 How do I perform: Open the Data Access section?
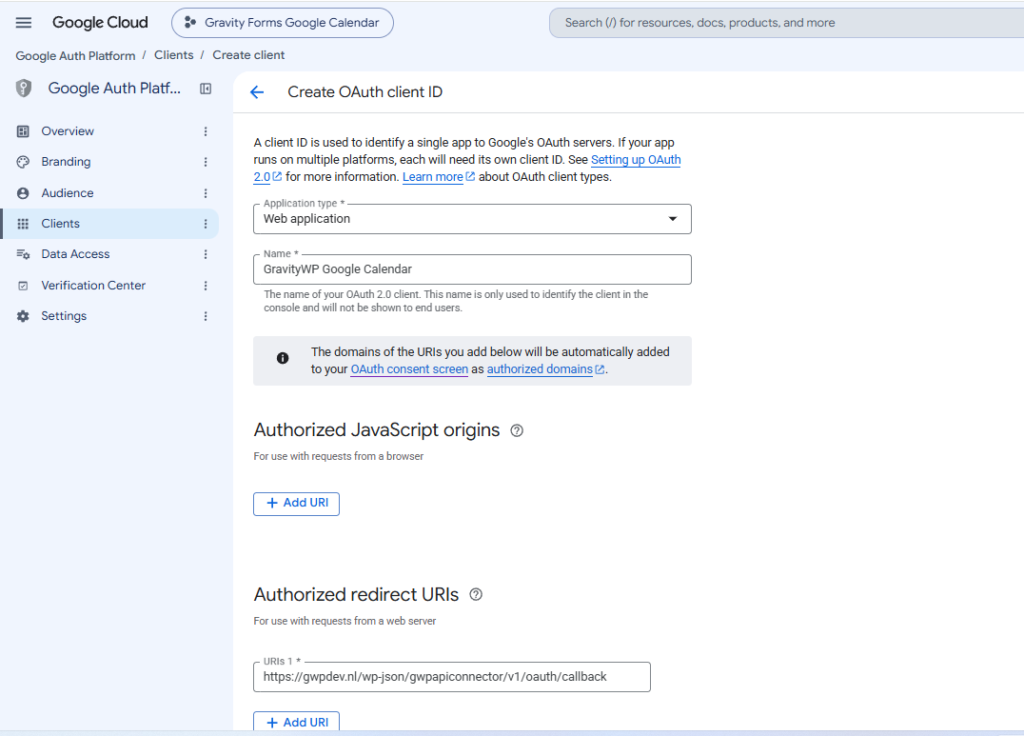click(75, 254)
